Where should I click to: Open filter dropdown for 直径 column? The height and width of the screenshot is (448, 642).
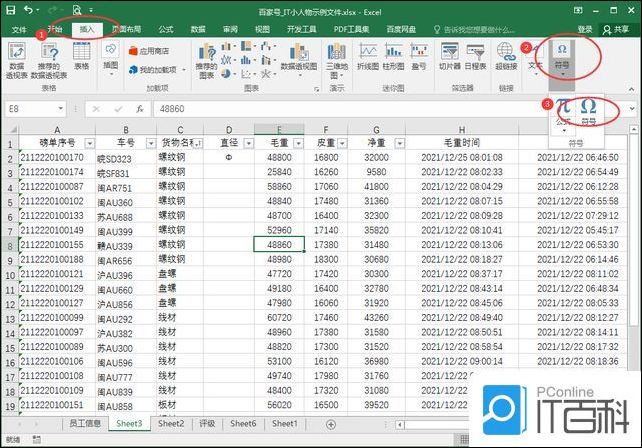249,143
